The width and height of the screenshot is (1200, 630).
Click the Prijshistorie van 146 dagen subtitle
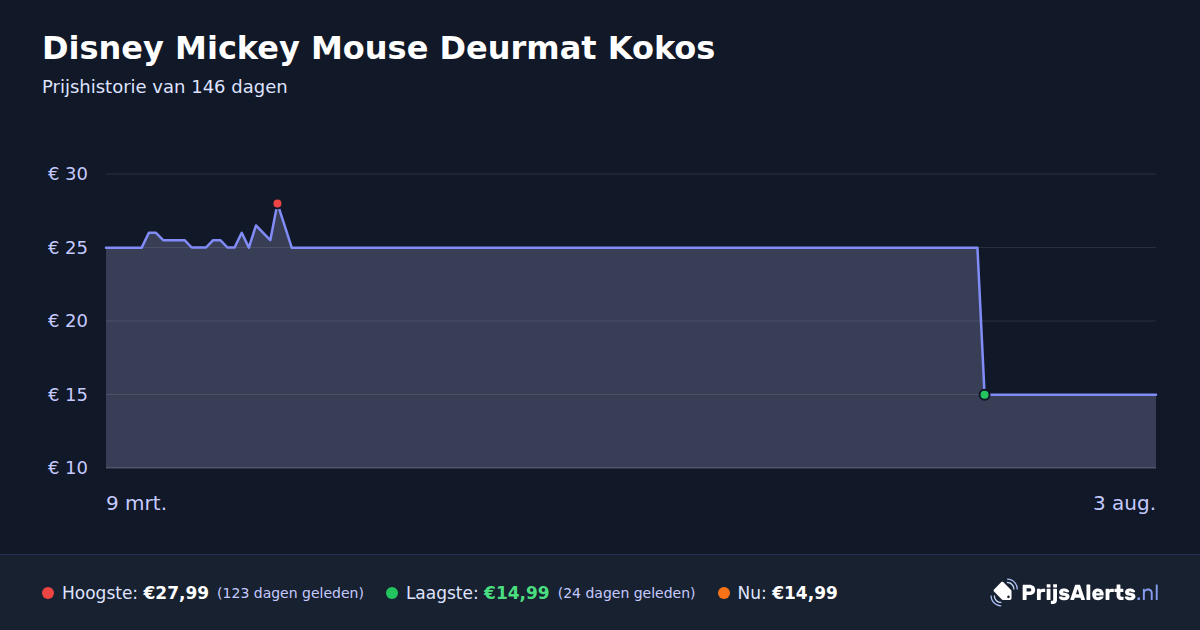coord(165,87)
